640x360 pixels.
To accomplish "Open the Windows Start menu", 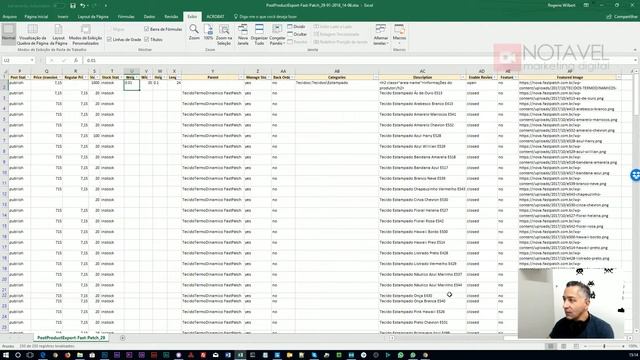I will [x=6, y=355].
